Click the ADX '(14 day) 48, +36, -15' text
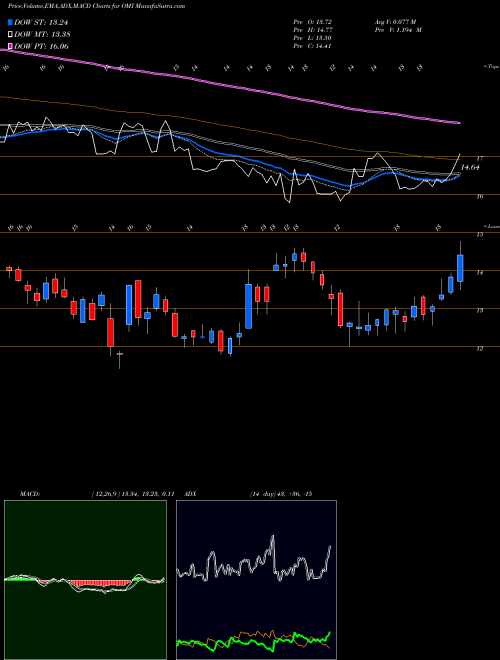The width and height of the screenshot is (500, 660). [280, 494]
